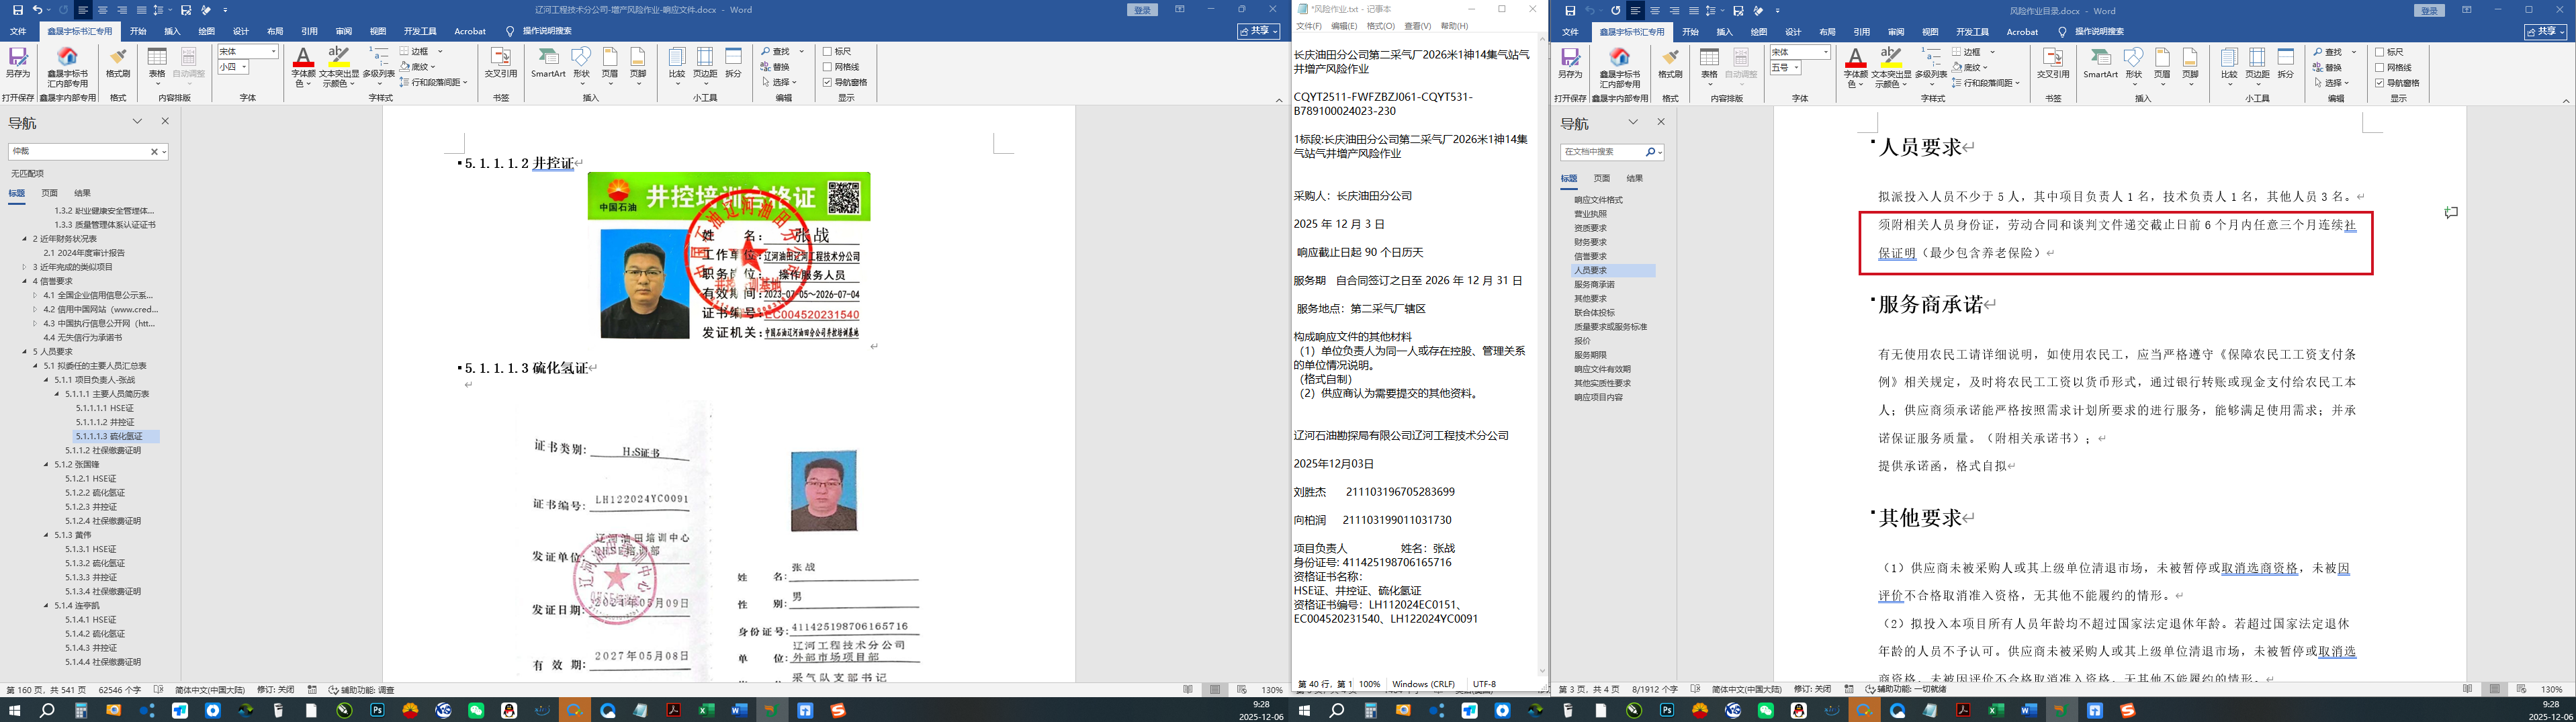Collapse '5.1.2 张国锋' node in left navigation
2576x722 pixels.
[46, 464]
